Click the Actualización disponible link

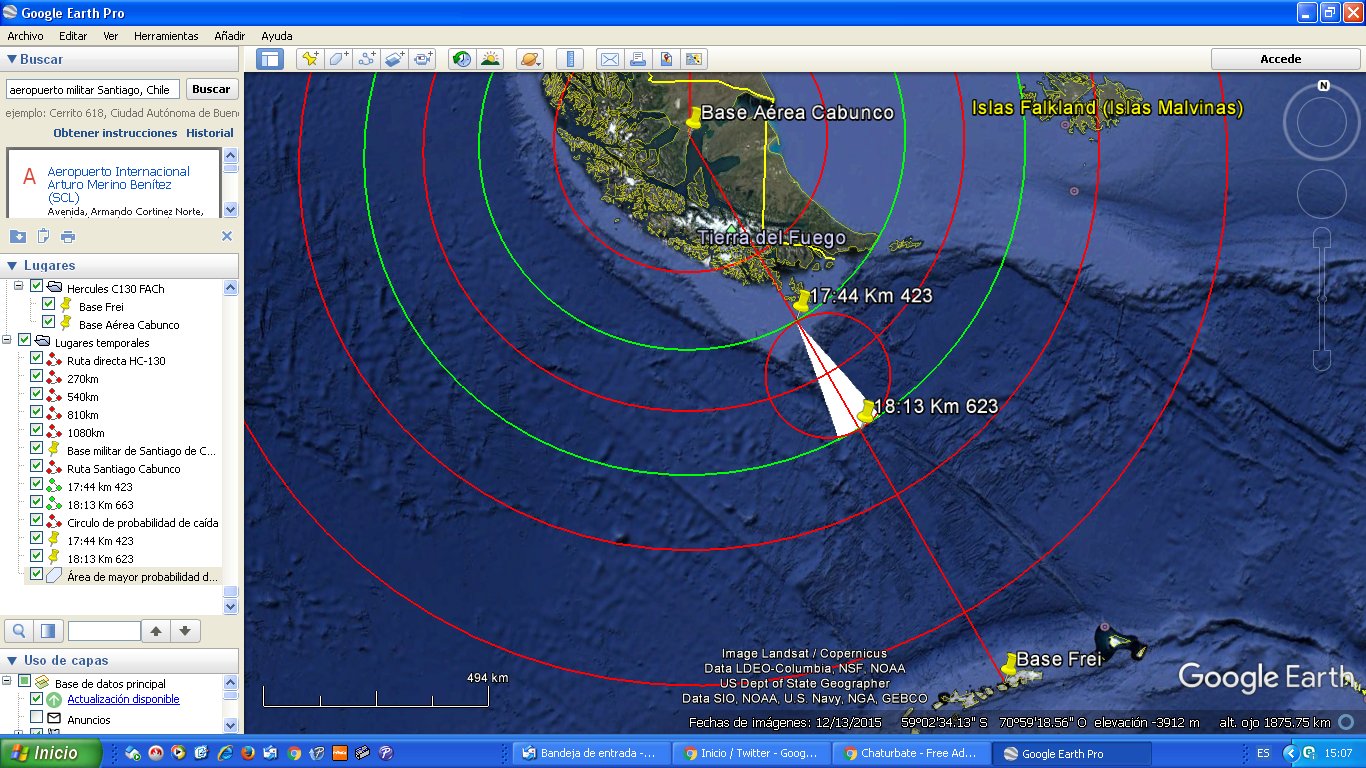pos(124,699)
